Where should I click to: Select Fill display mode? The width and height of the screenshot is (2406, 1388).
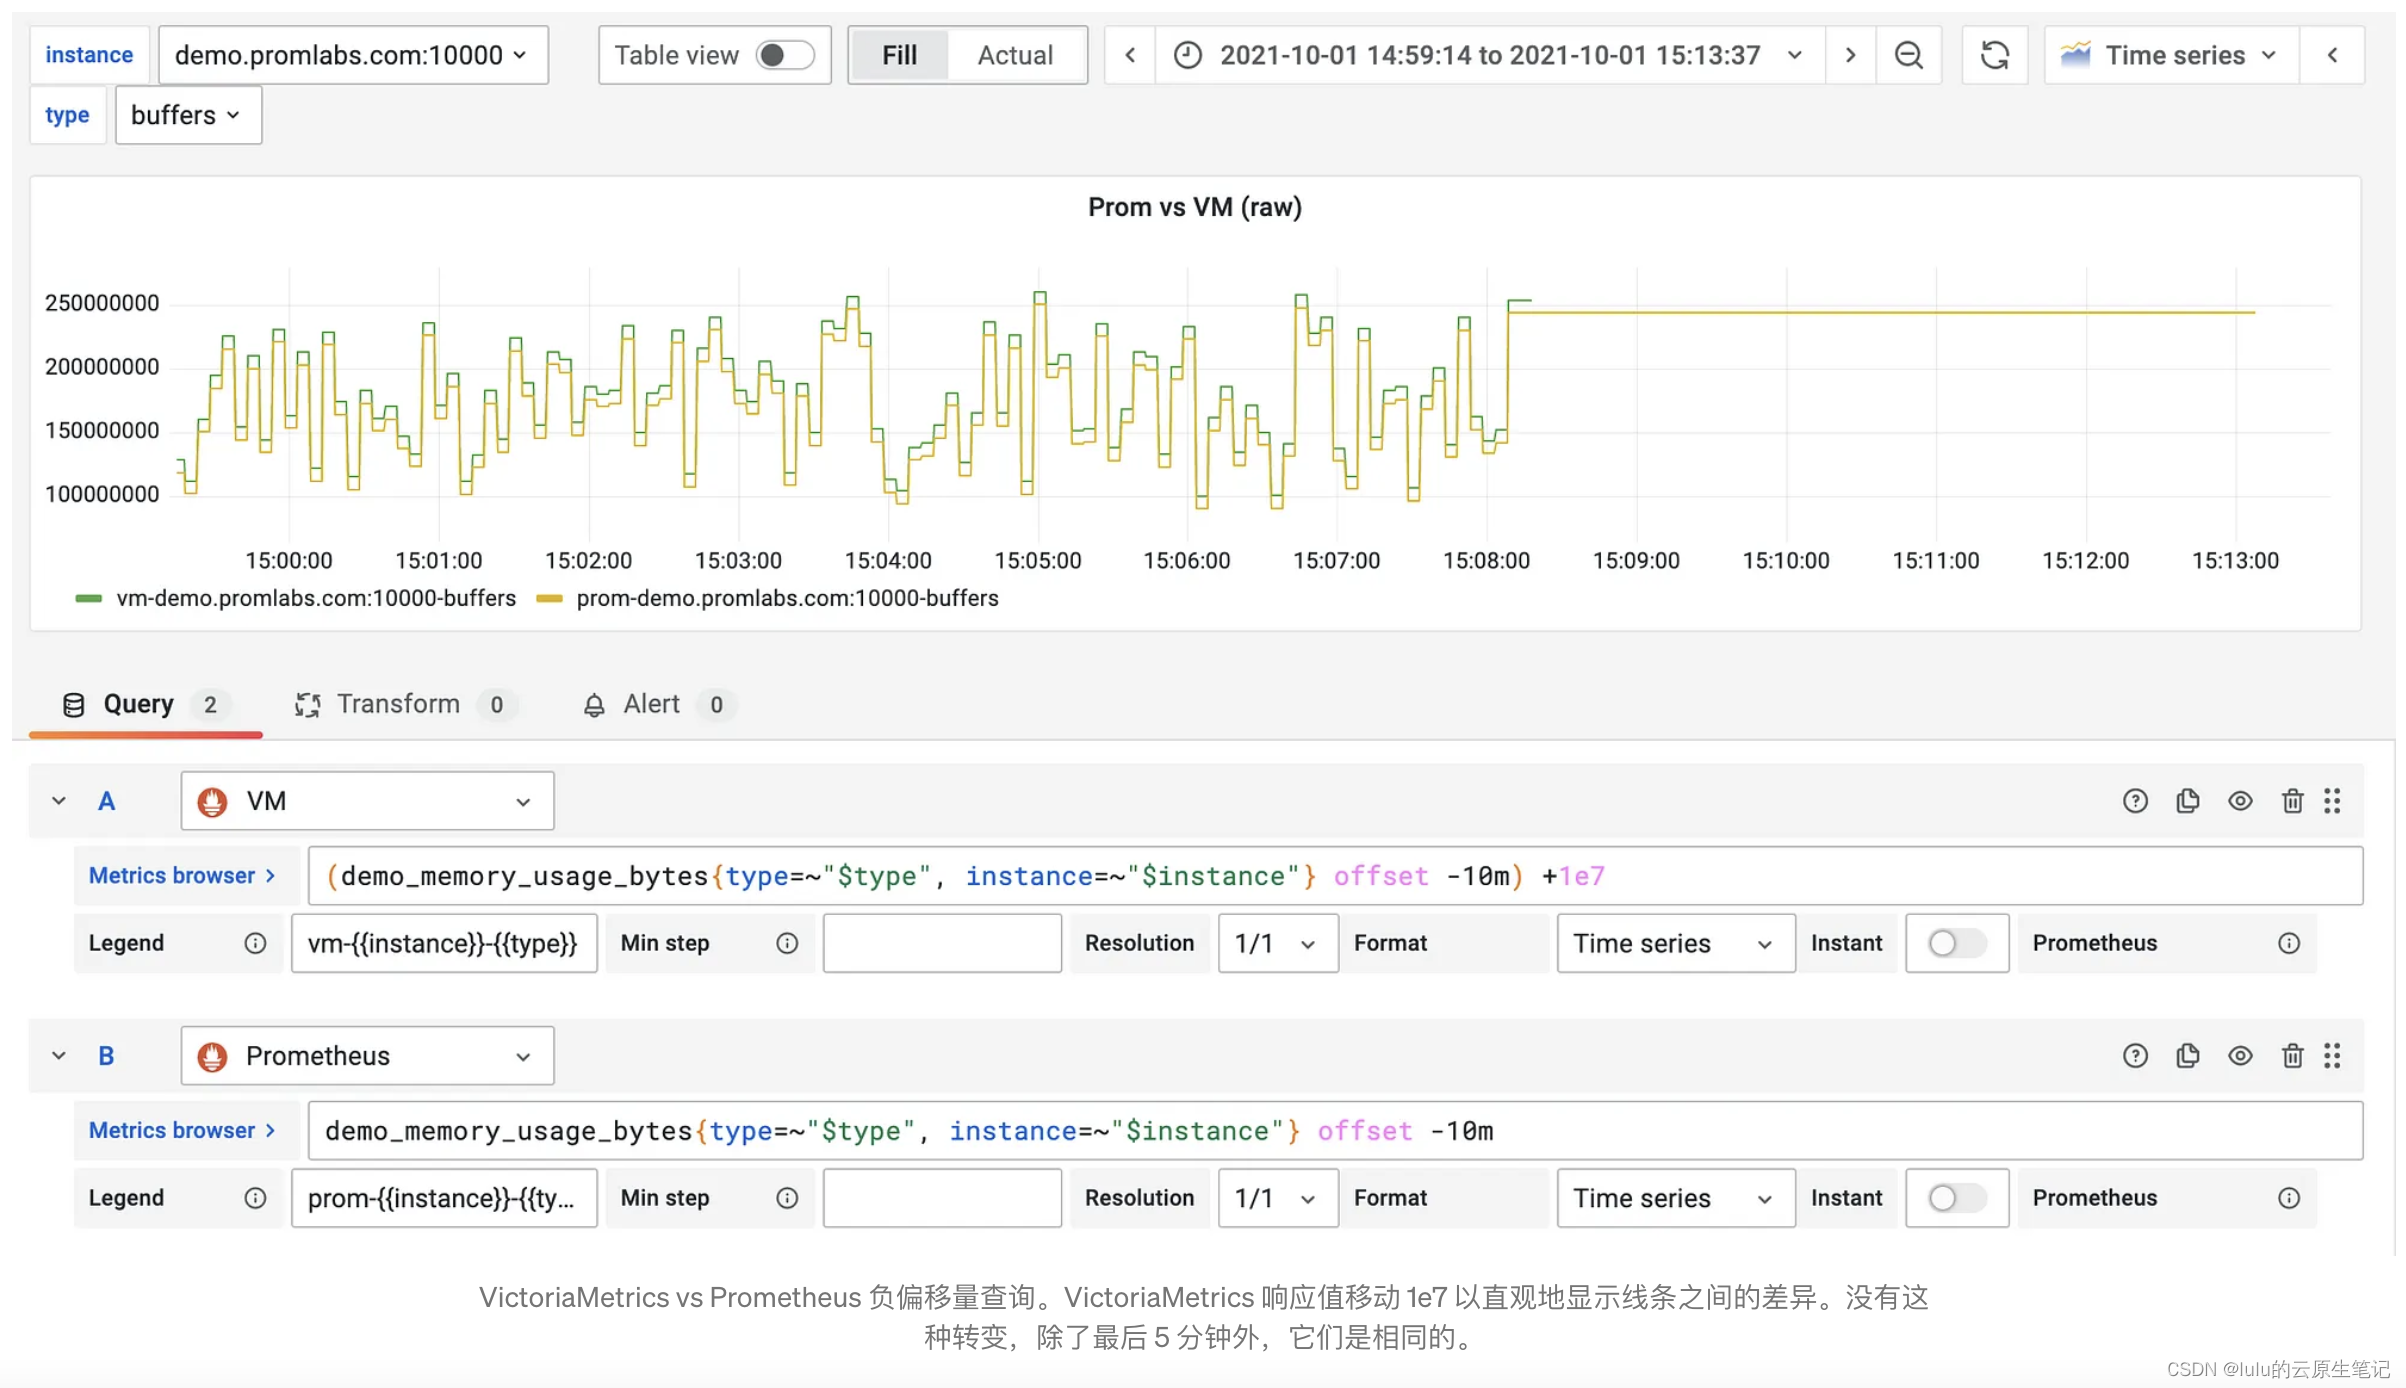(899, 55)
